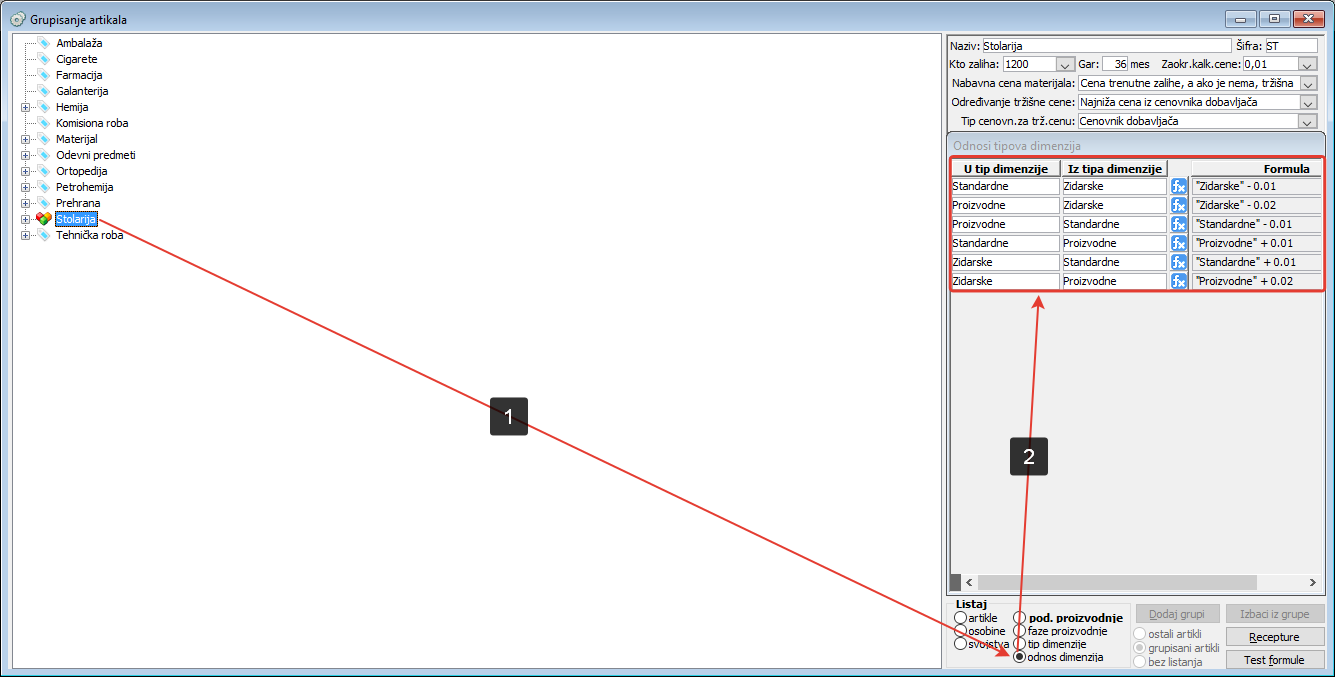Click the tag icon next to Ambalaža
1335x677 pixels.
[x=44, y=43]
